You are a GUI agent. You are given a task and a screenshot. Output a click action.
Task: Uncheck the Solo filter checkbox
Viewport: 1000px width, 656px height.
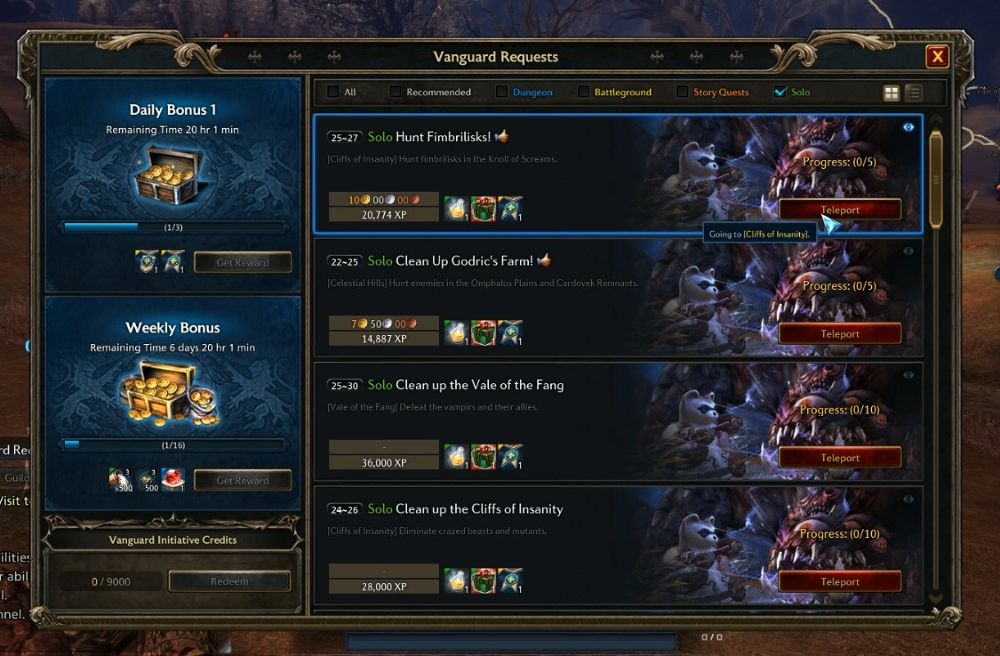[780, 92]
